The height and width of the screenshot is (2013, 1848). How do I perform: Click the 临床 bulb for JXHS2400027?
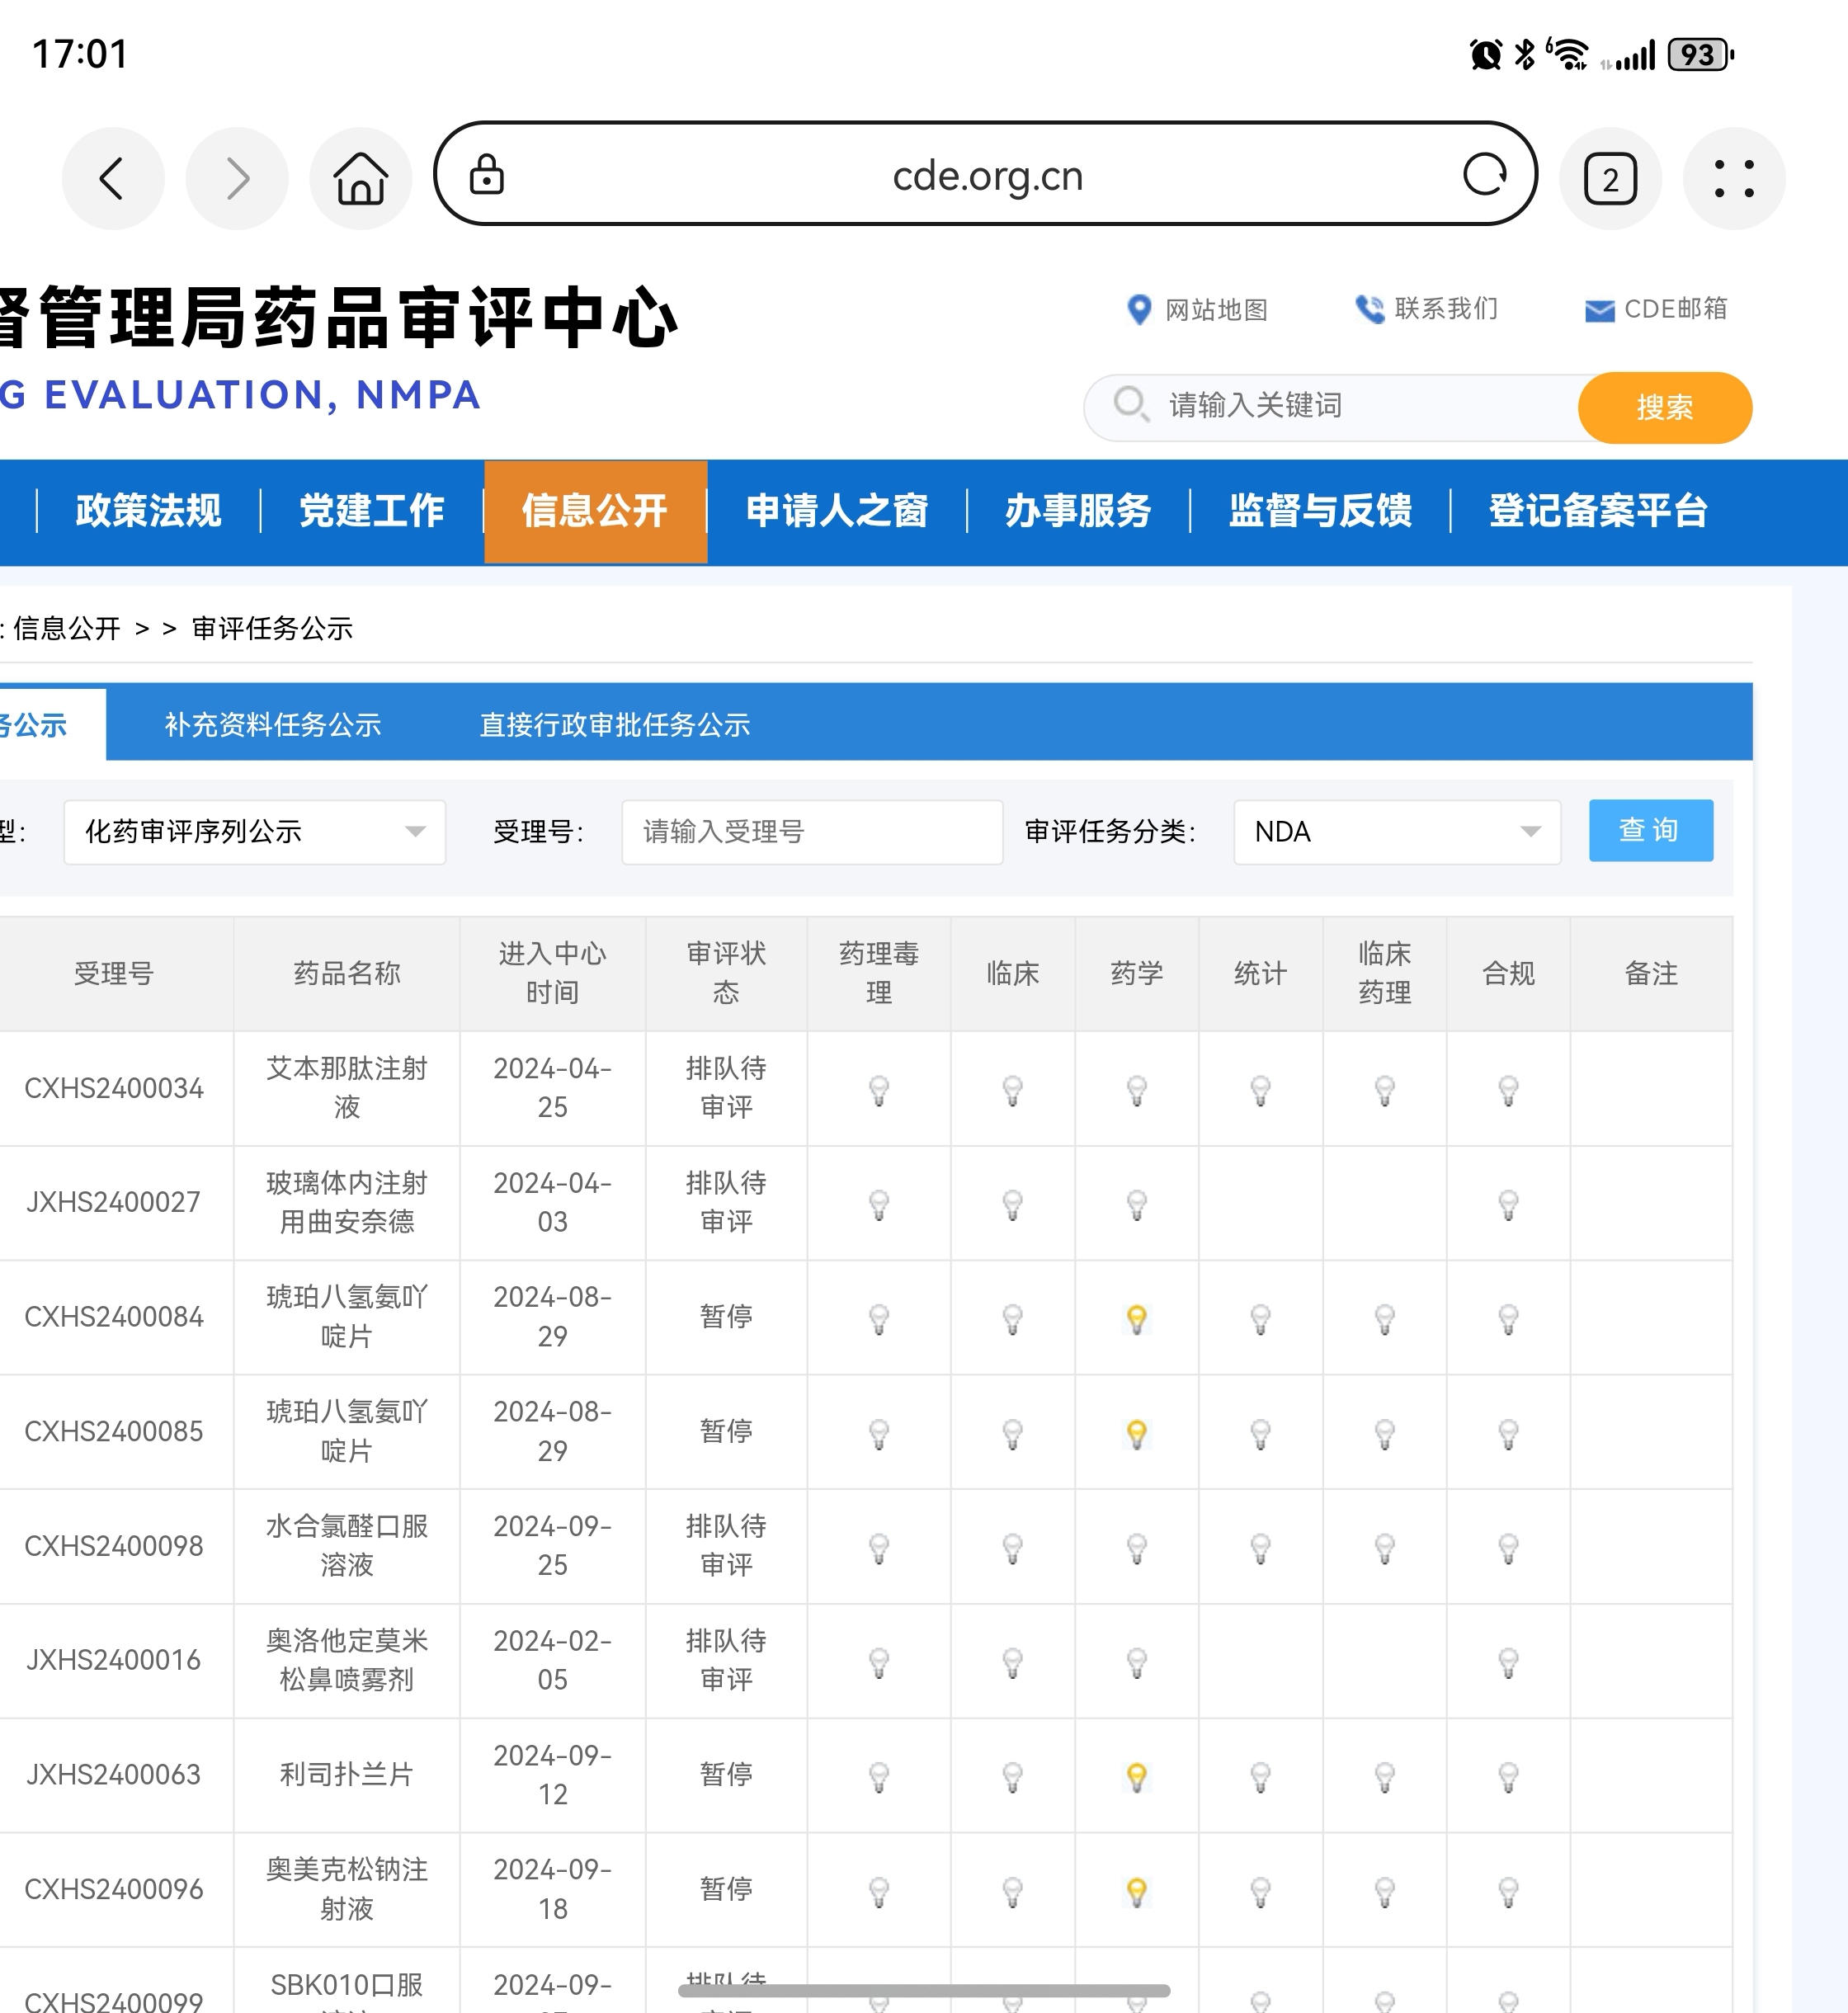1012,1205
